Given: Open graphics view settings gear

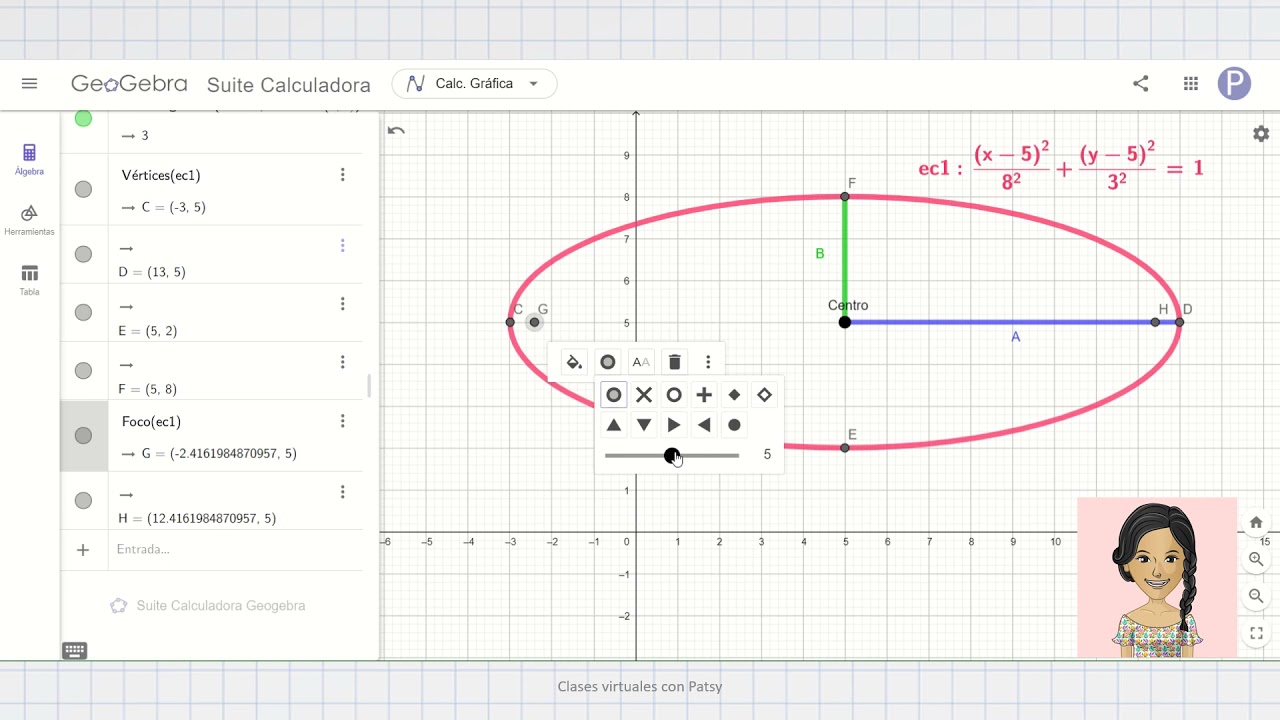Looking at the screenshot, I should 1261,134.
